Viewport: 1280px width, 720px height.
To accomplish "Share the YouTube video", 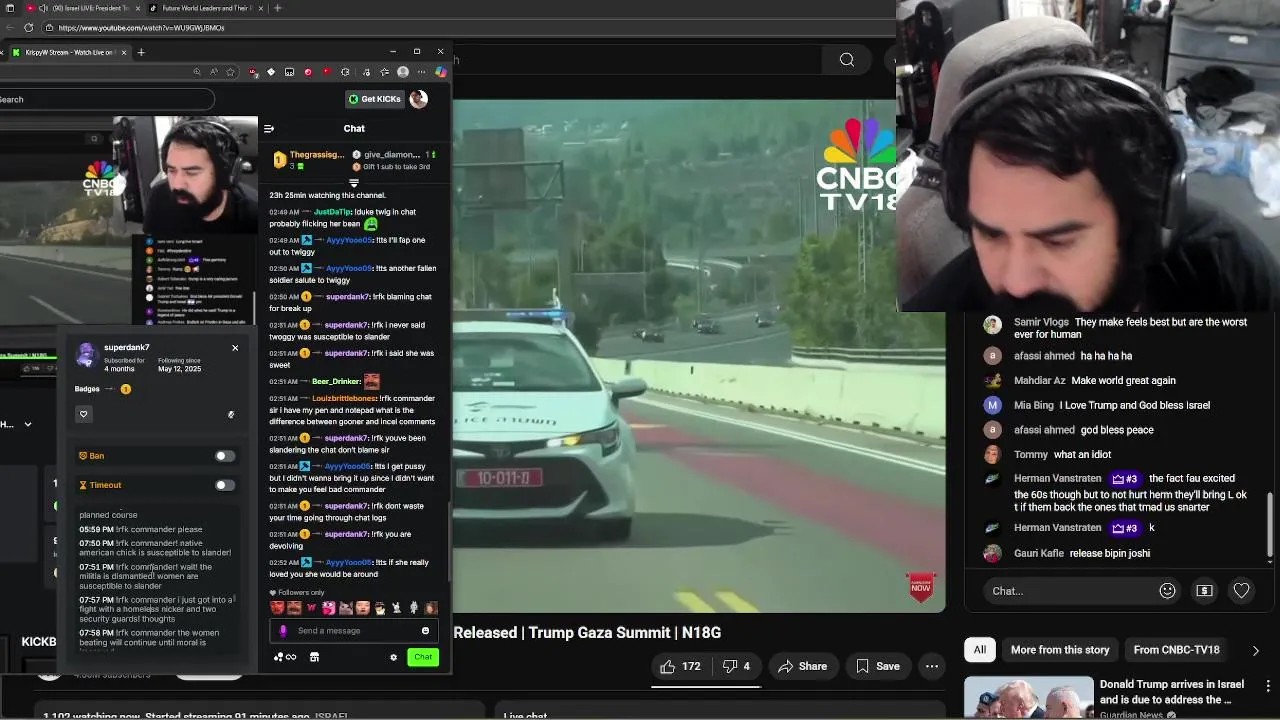I will [x=802, y=666].
